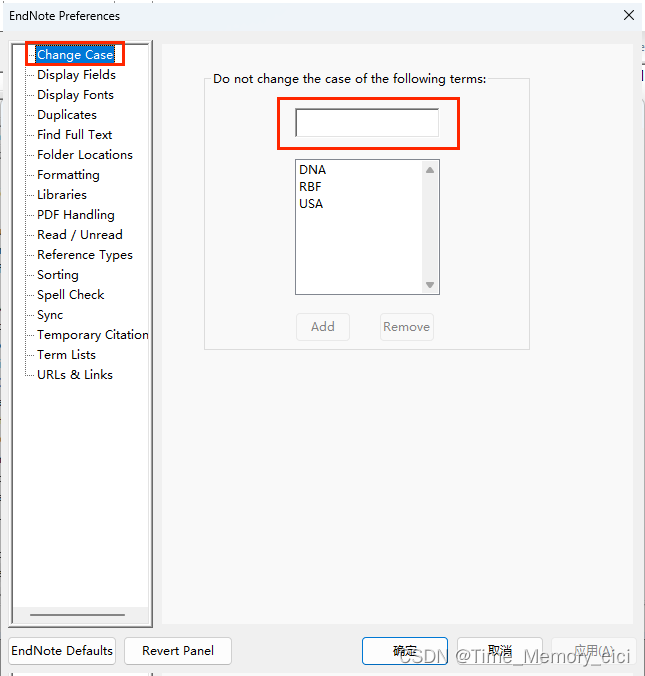Cancel with the 取消 button

500,651
